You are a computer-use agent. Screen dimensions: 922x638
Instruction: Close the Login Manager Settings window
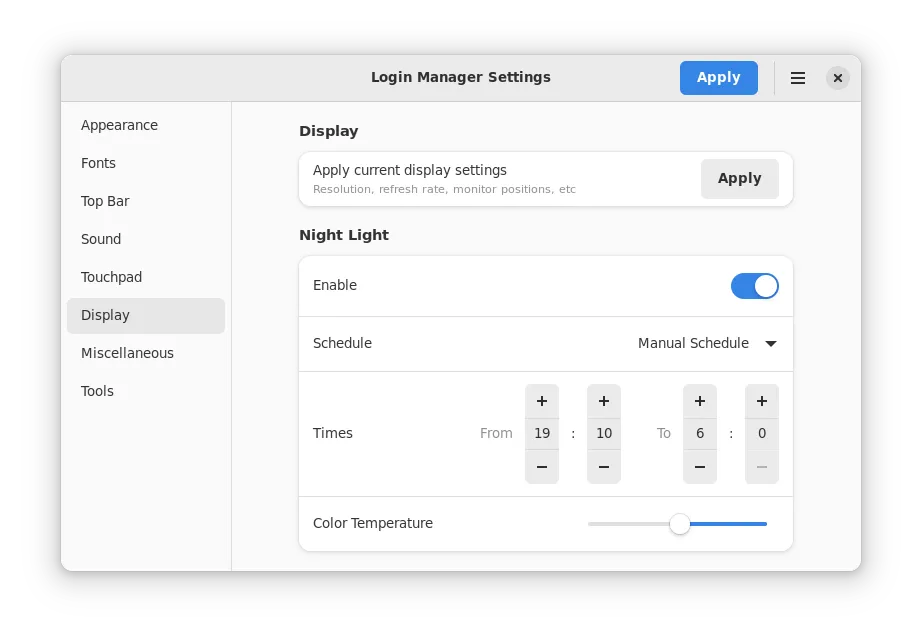[x=838, y=78]
